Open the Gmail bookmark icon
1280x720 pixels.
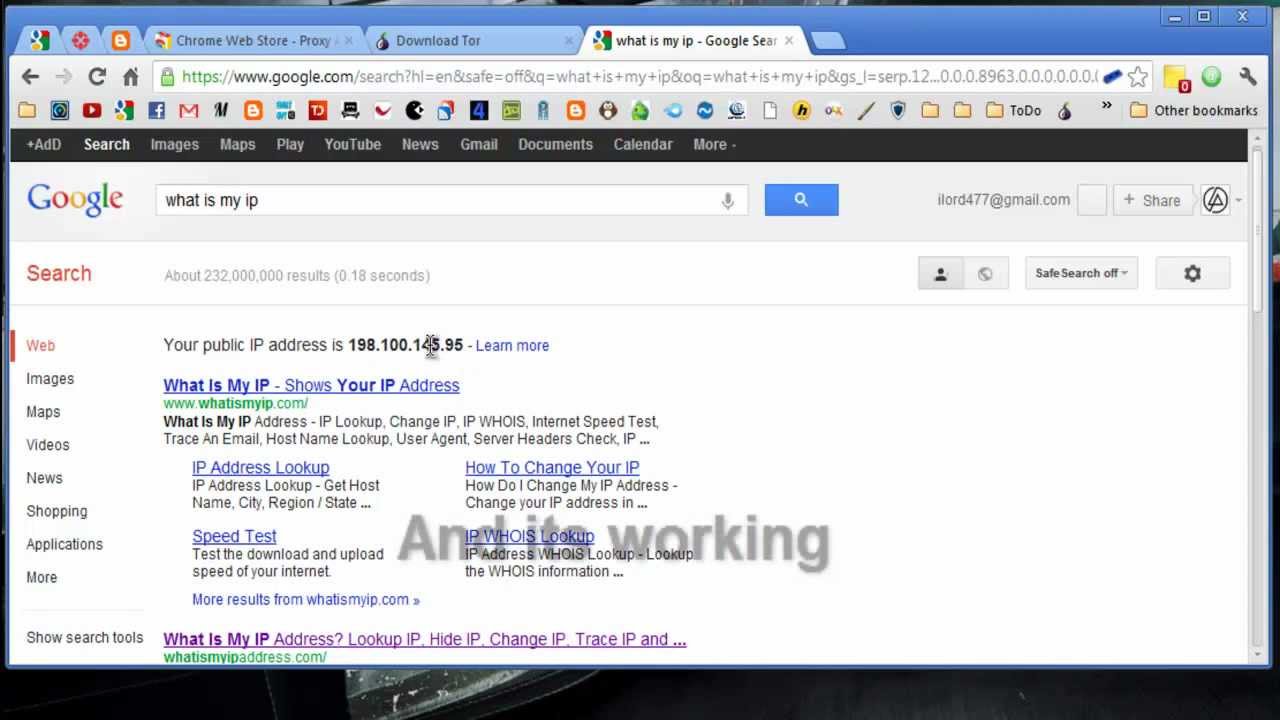[188, 111]
